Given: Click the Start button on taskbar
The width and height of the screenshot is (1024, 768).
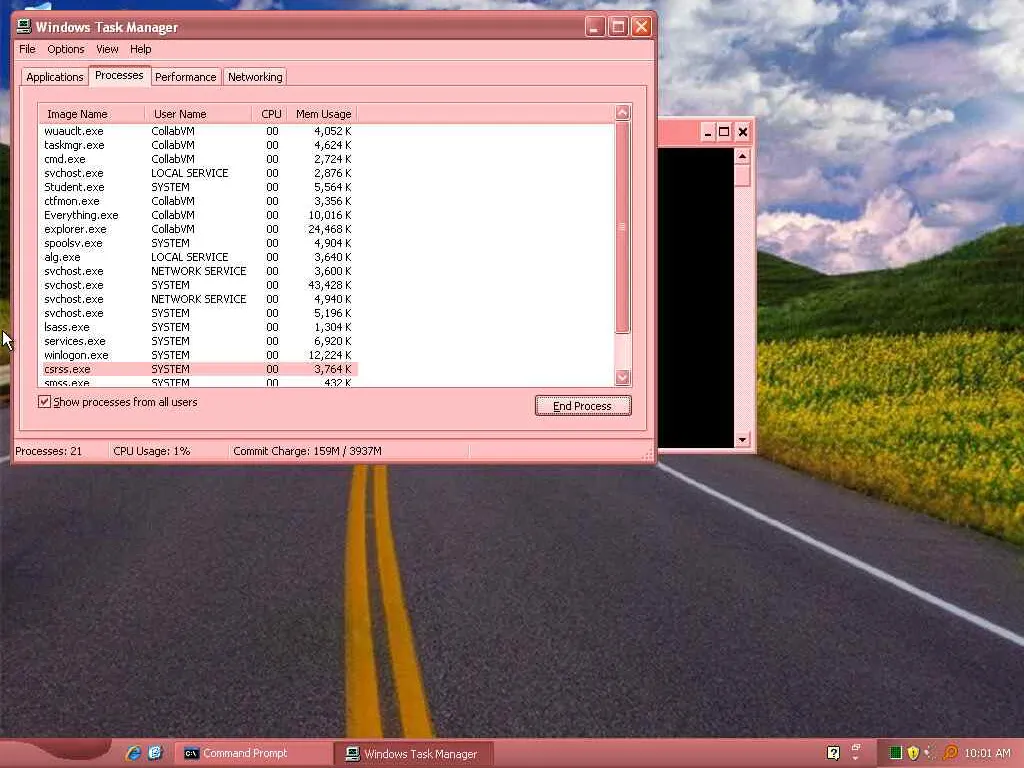Looking at the screenshot, I should coord(56,753).
